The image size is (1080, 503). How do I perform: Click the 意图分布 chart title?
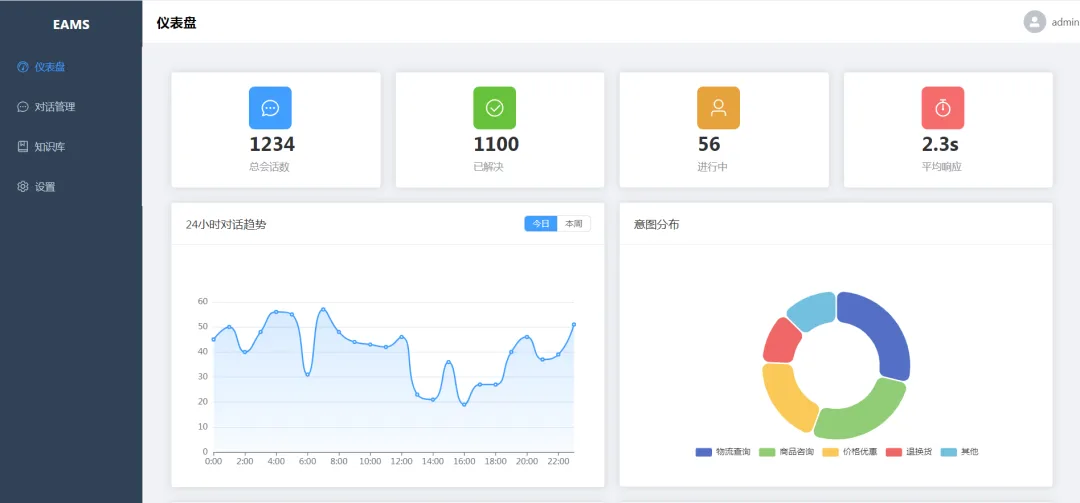656,224
